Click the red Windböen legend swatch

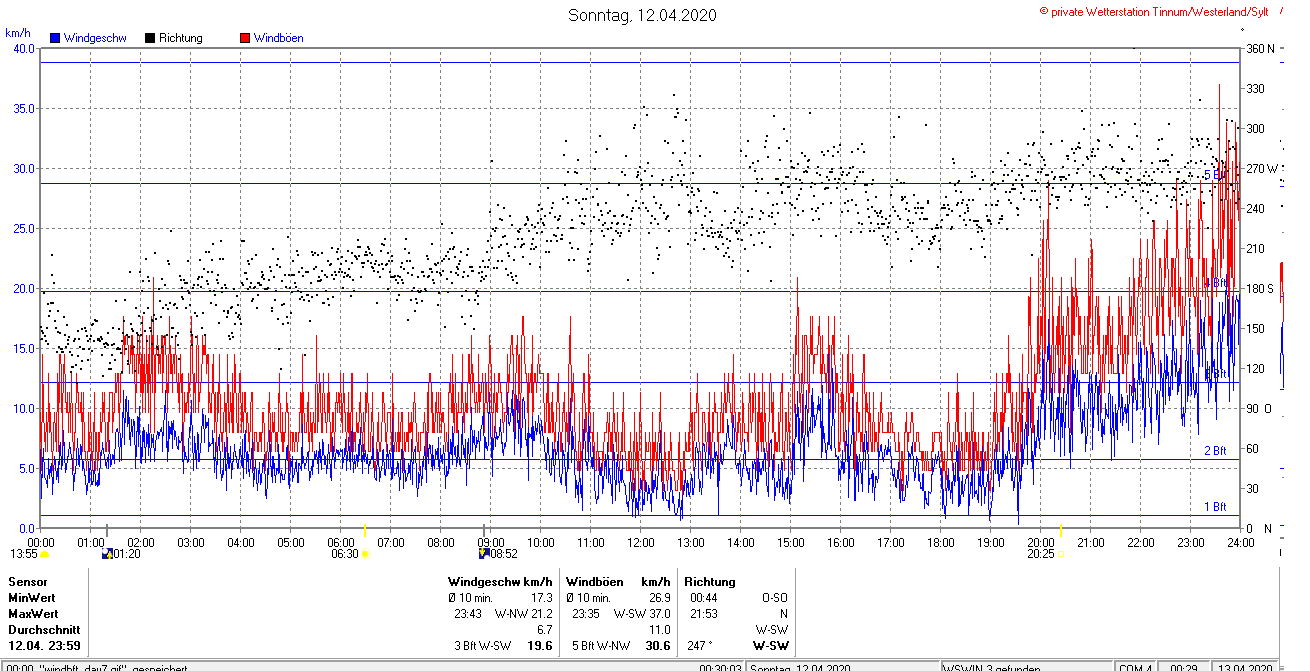245,38
